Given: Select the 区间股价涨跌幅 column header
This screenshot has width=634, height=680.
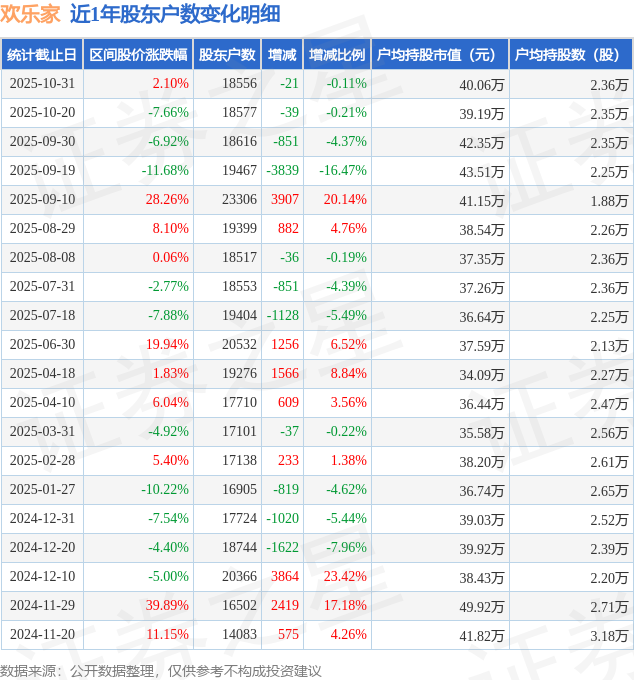Looking at the screenshot, I should pyautogui.click(x=137, y=55).
